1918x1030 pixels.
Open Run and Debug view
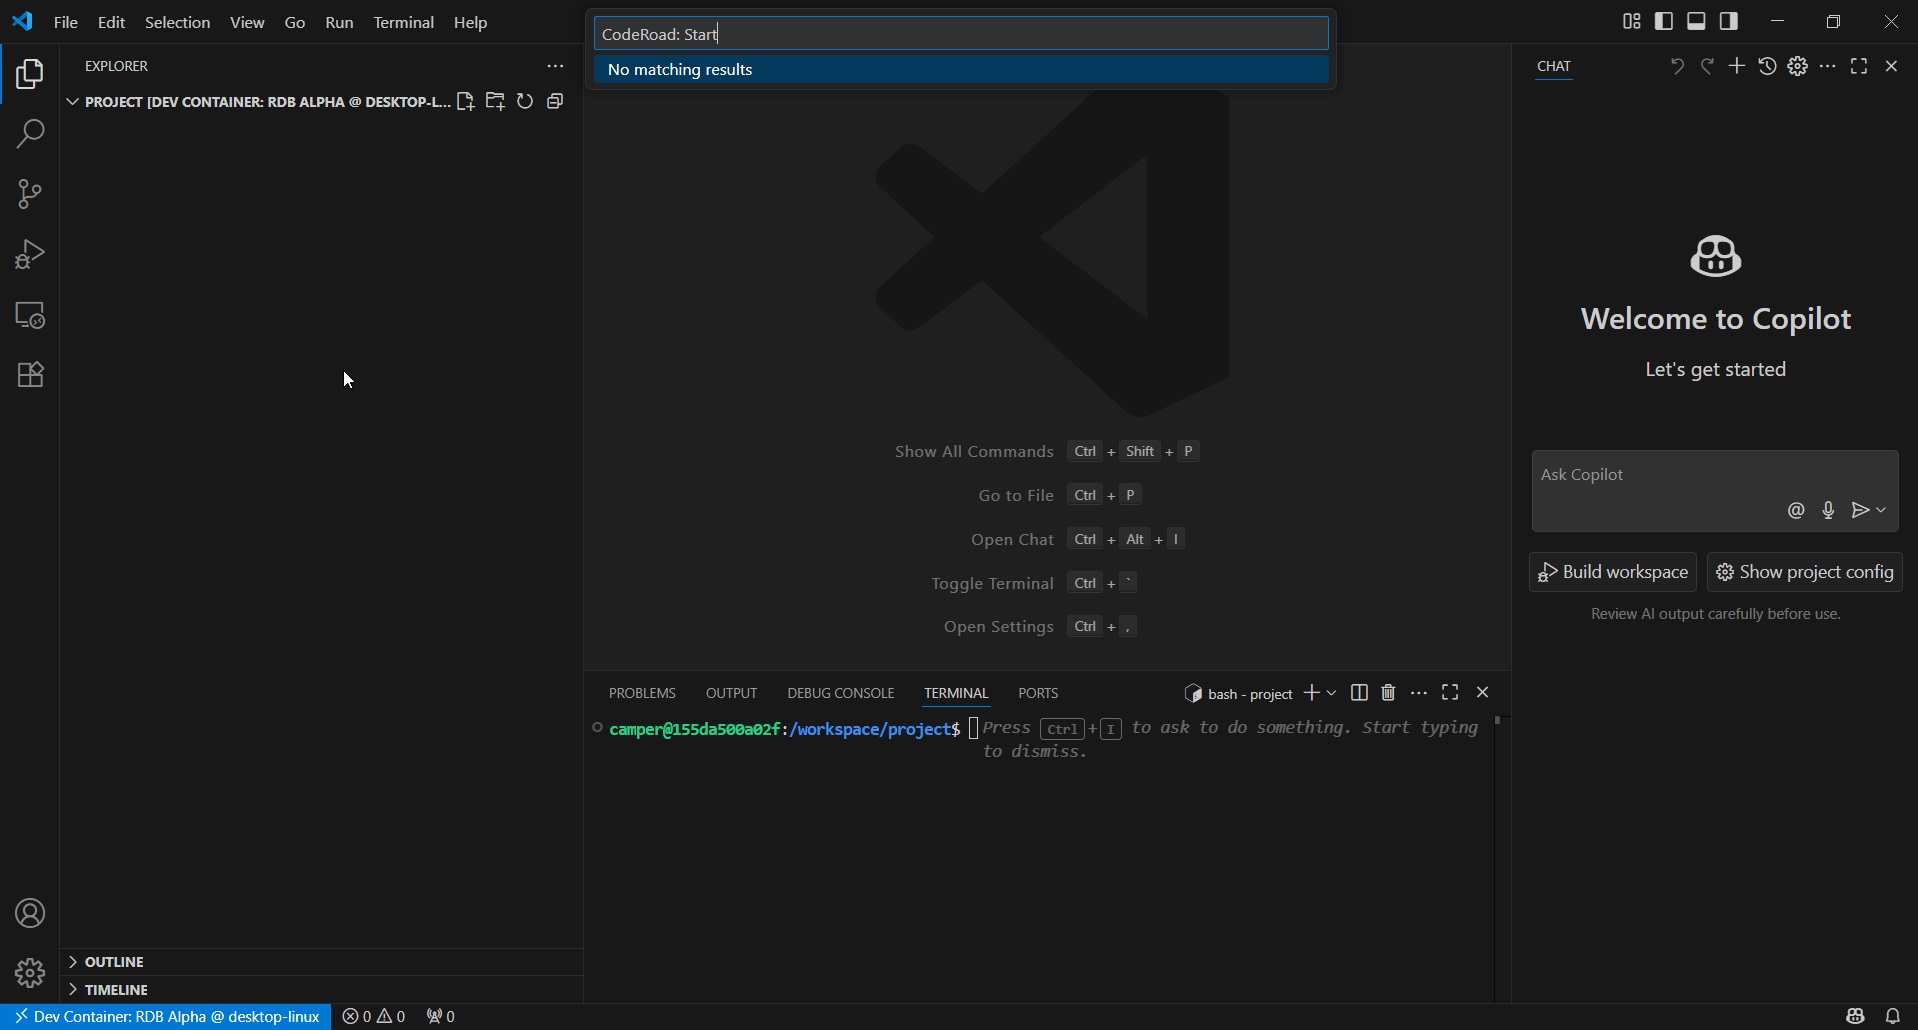[30, 254]
